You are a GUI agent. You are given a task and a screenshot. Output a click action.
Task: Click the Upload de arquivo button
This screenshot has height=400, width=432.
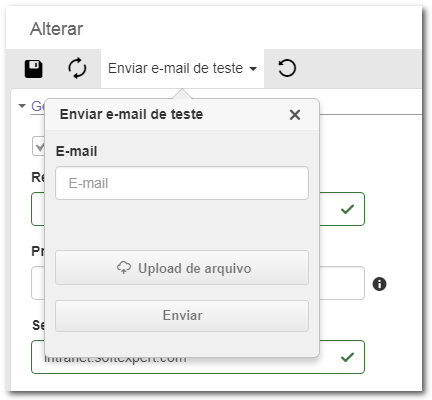click(182, 268)
